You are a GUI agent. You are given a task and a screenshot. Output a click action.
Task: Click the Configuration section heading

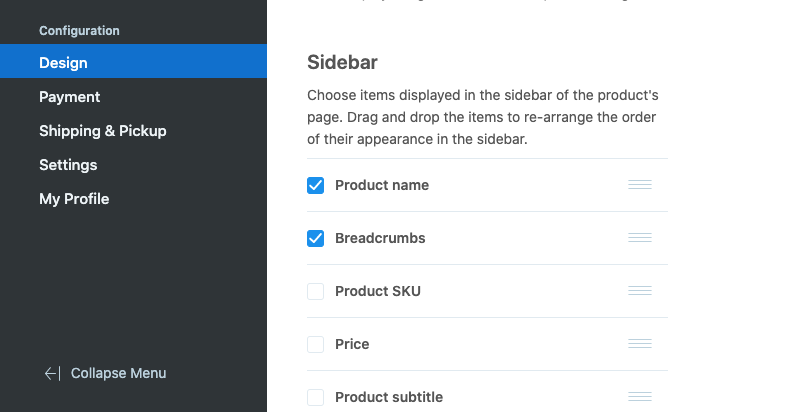(x=79, y=31)
